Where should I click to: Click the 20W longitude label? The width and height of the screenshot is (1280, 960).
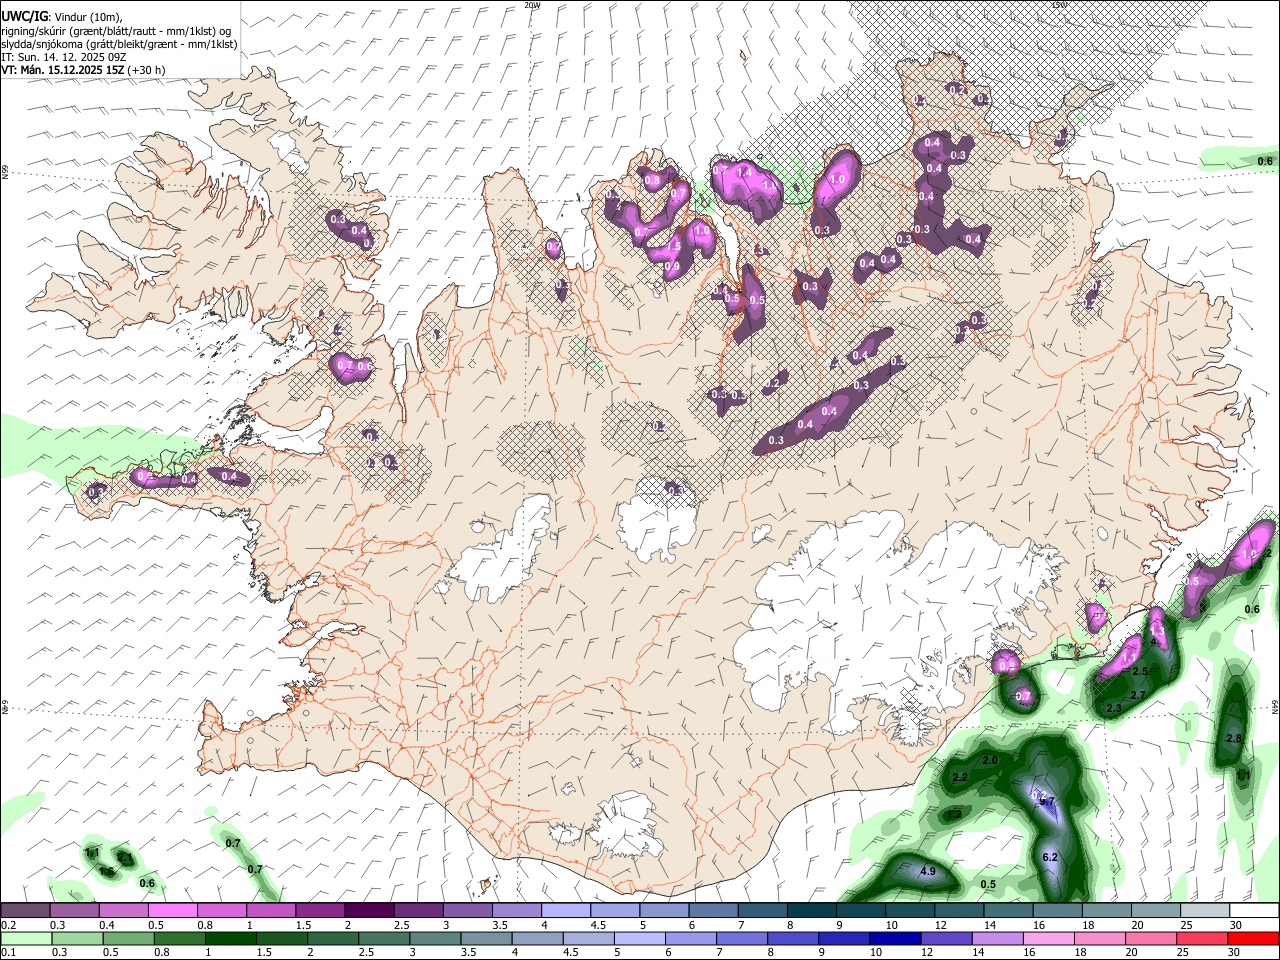point(532,5)
